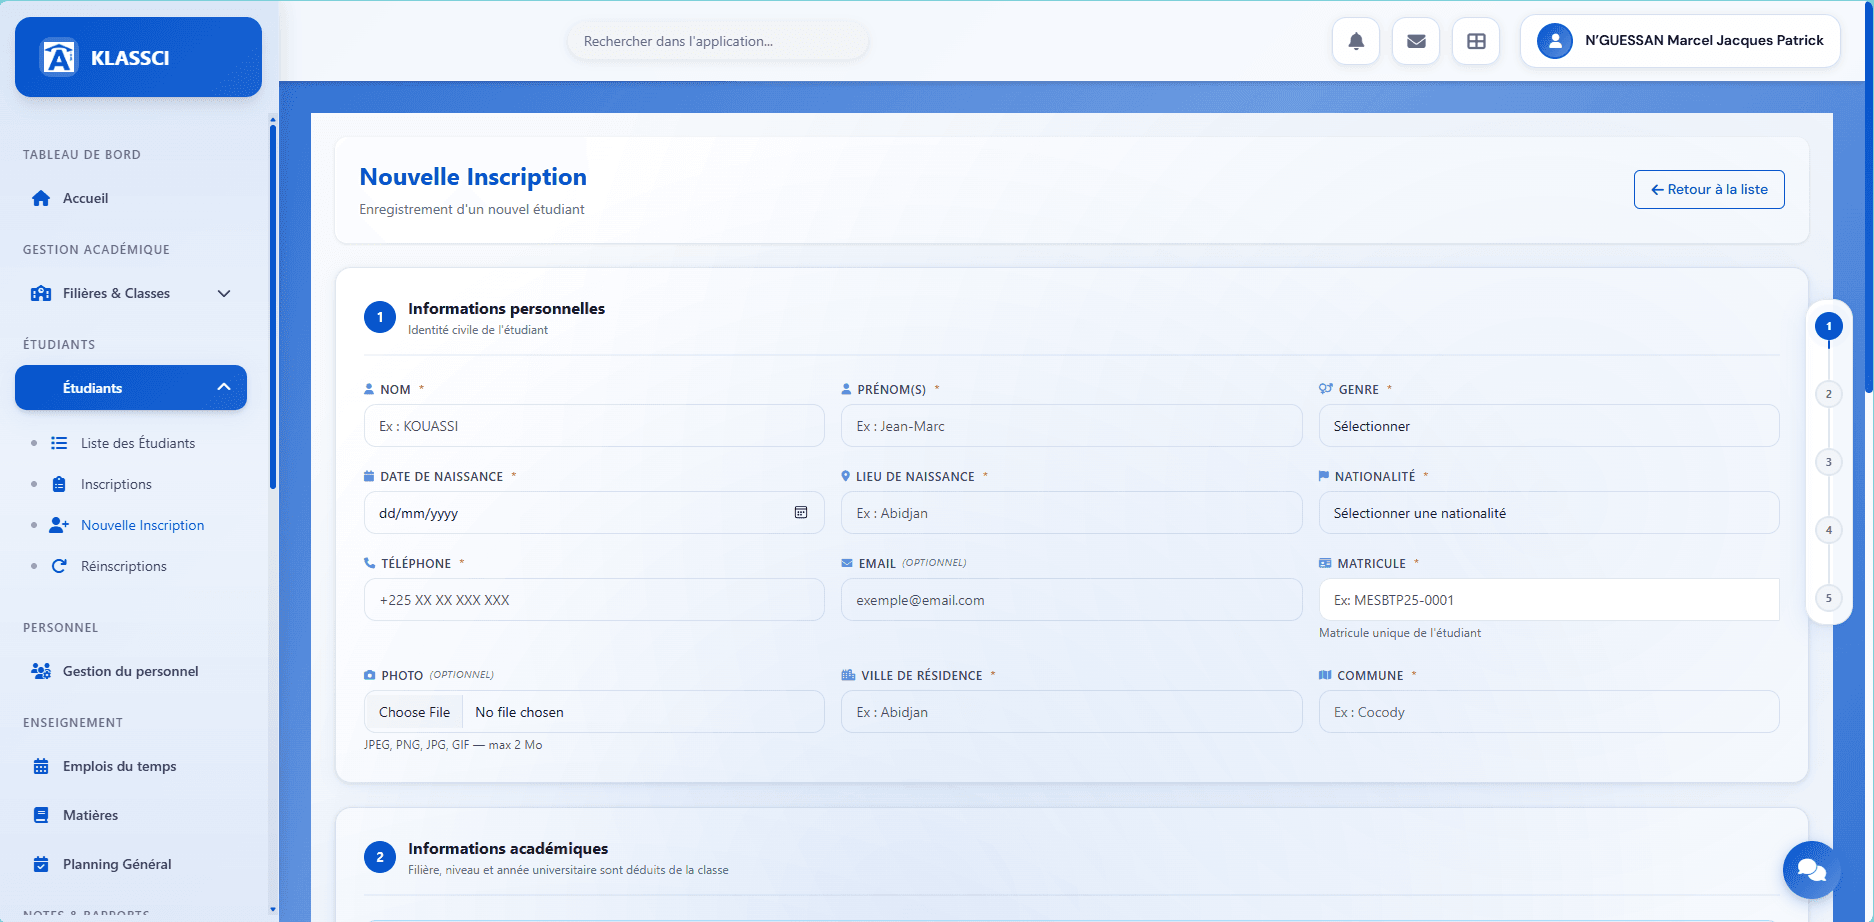
Task: Click the grid apps icon in header
Action: click(1476, 41)
